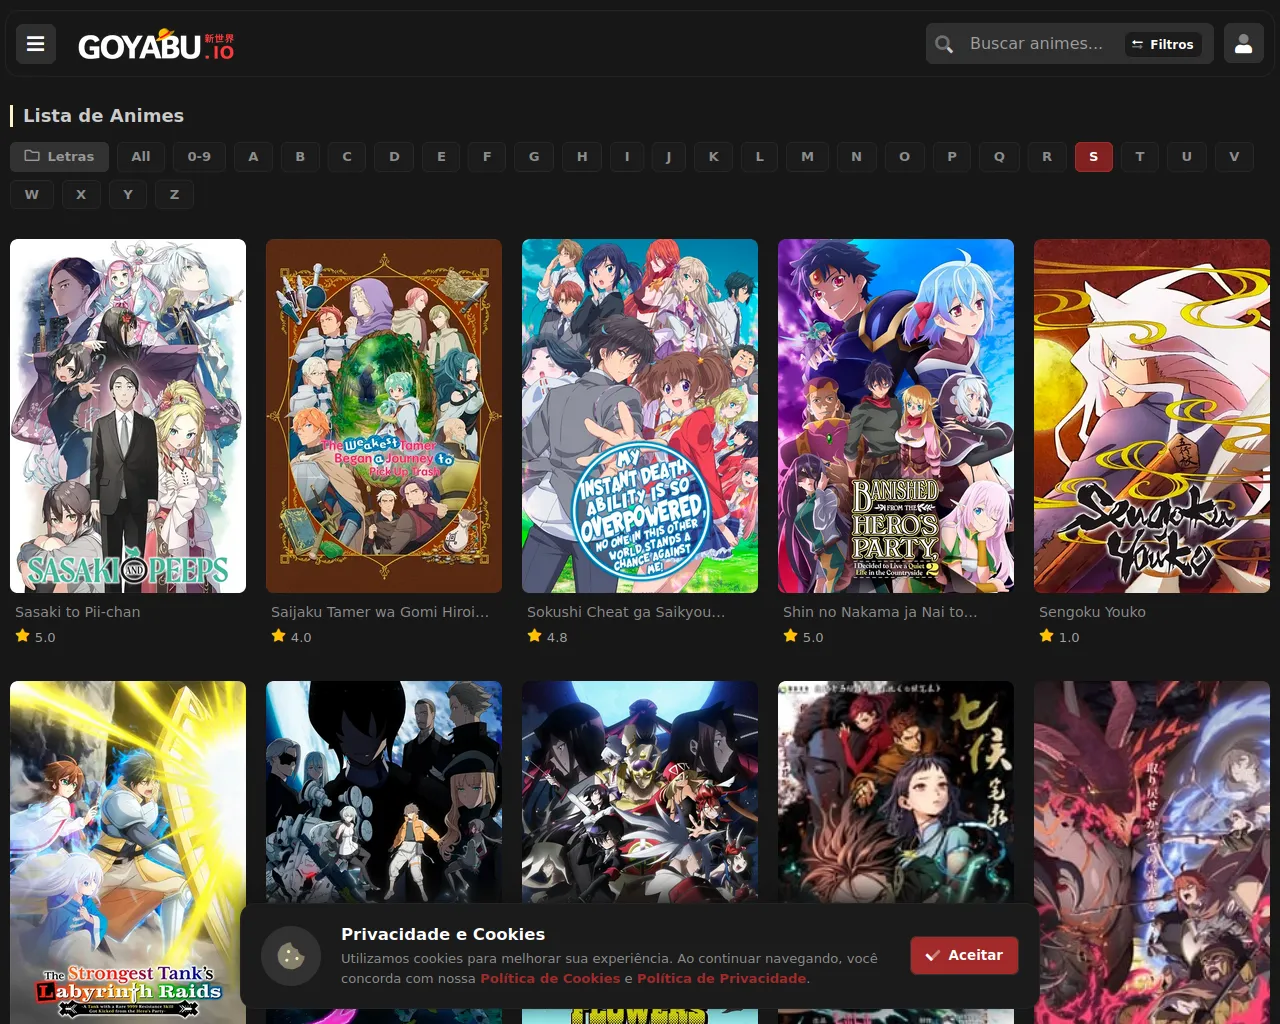The width and height of the screenshot is (1280, 1024).
Task: Switch to letter T filter
Action: (x=1140, y=156)
